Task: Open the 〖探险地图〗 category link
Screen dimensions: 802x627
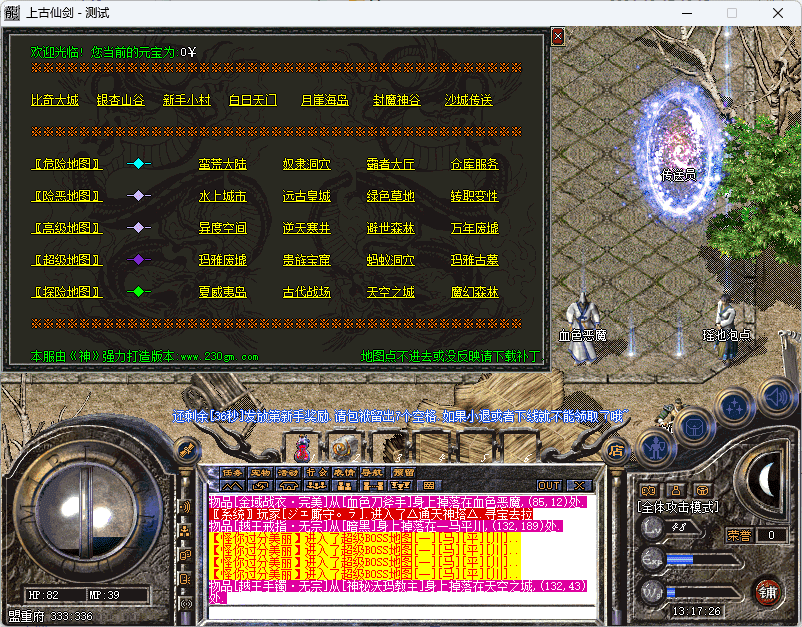Action: (x=67, y=292)
